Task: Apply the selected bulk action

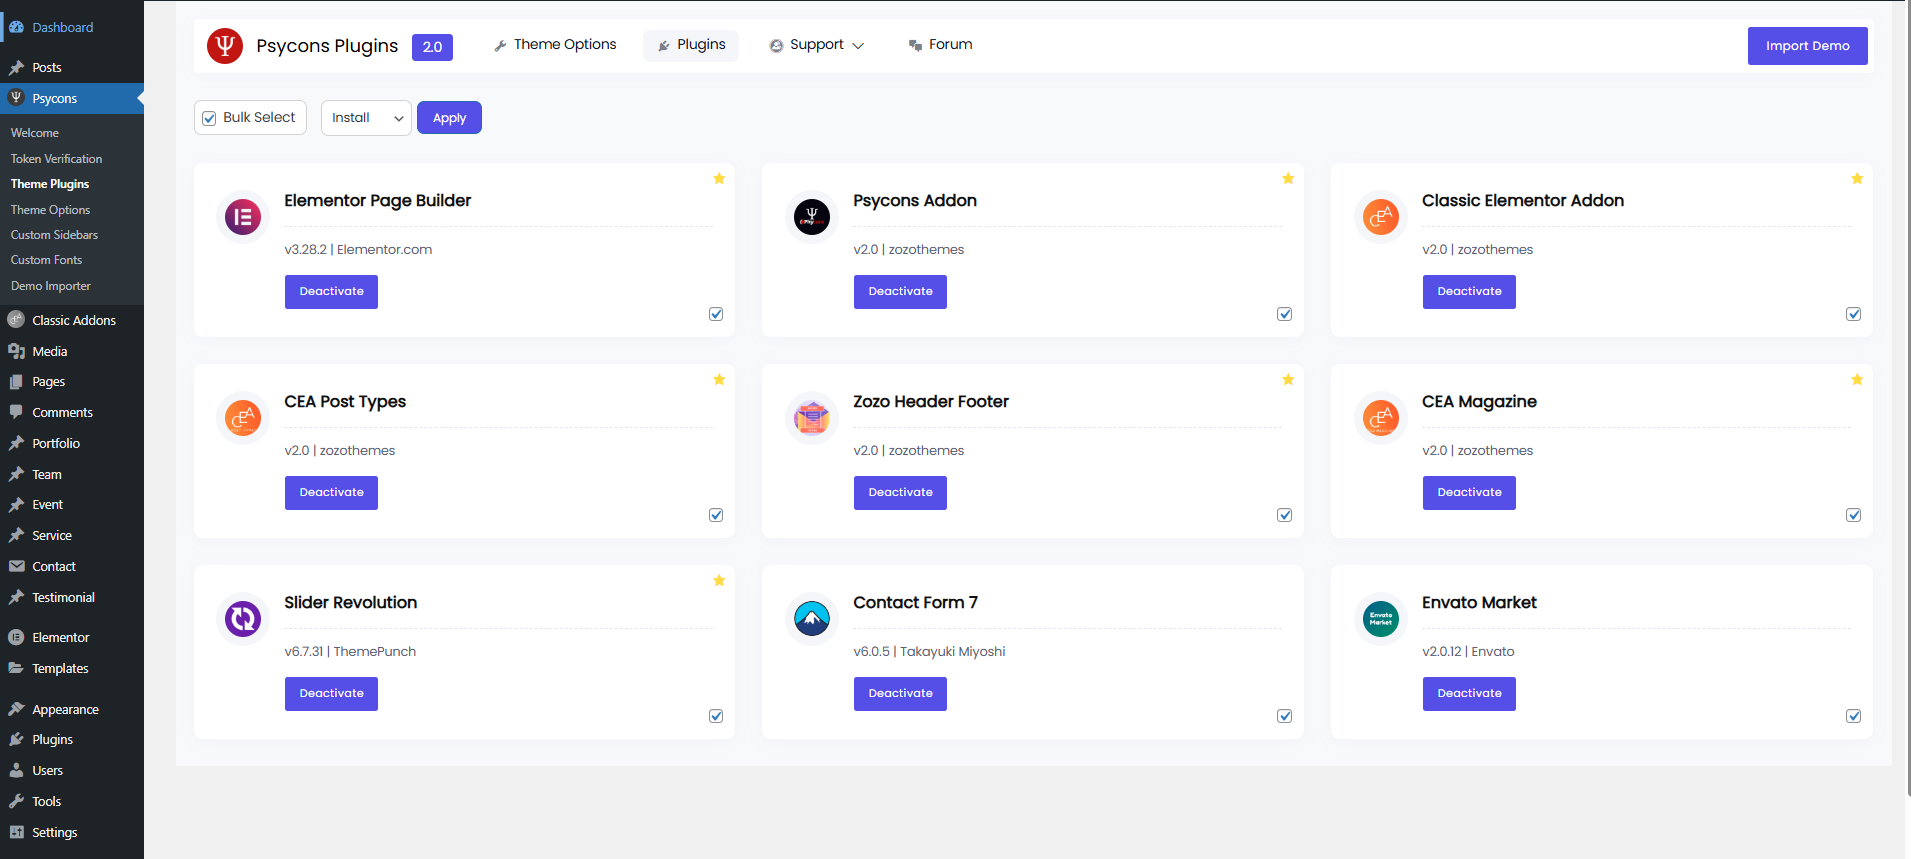Action: coord(449,118)
